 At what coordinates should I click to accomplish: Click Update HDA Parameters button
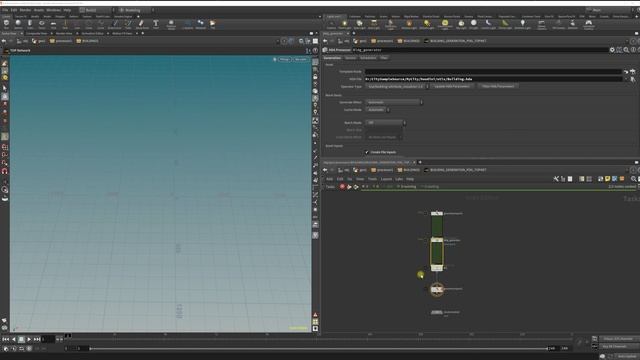tap(452, 87)
